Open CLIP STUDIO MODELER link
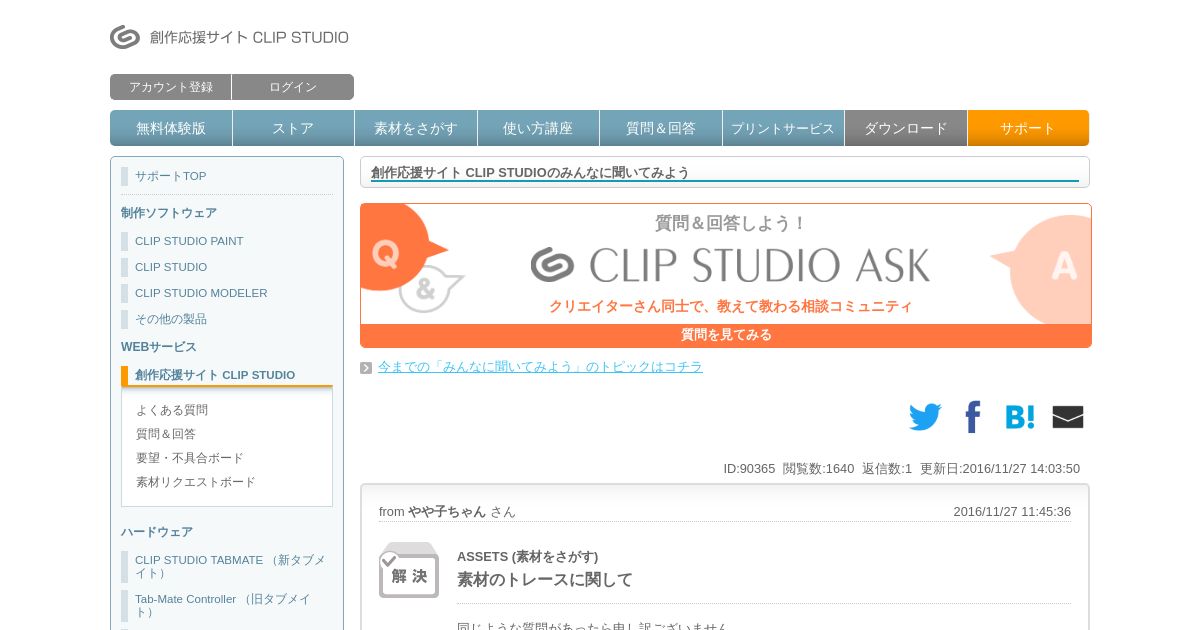Image resolution: width=1200 pixels, height=630 pixels. pyautogui.click(x=201, y=293)
